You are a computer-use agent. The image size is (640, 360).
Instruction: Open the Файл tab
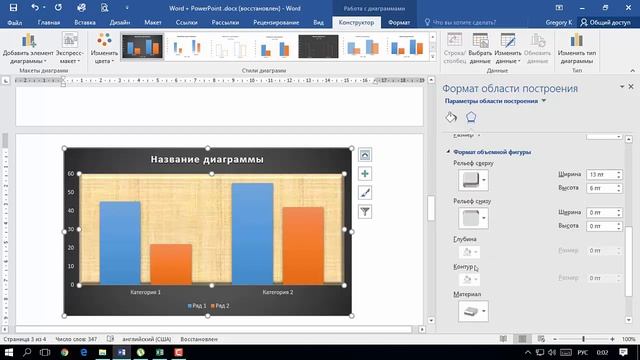pyautogui.click(x=15, y=22)
